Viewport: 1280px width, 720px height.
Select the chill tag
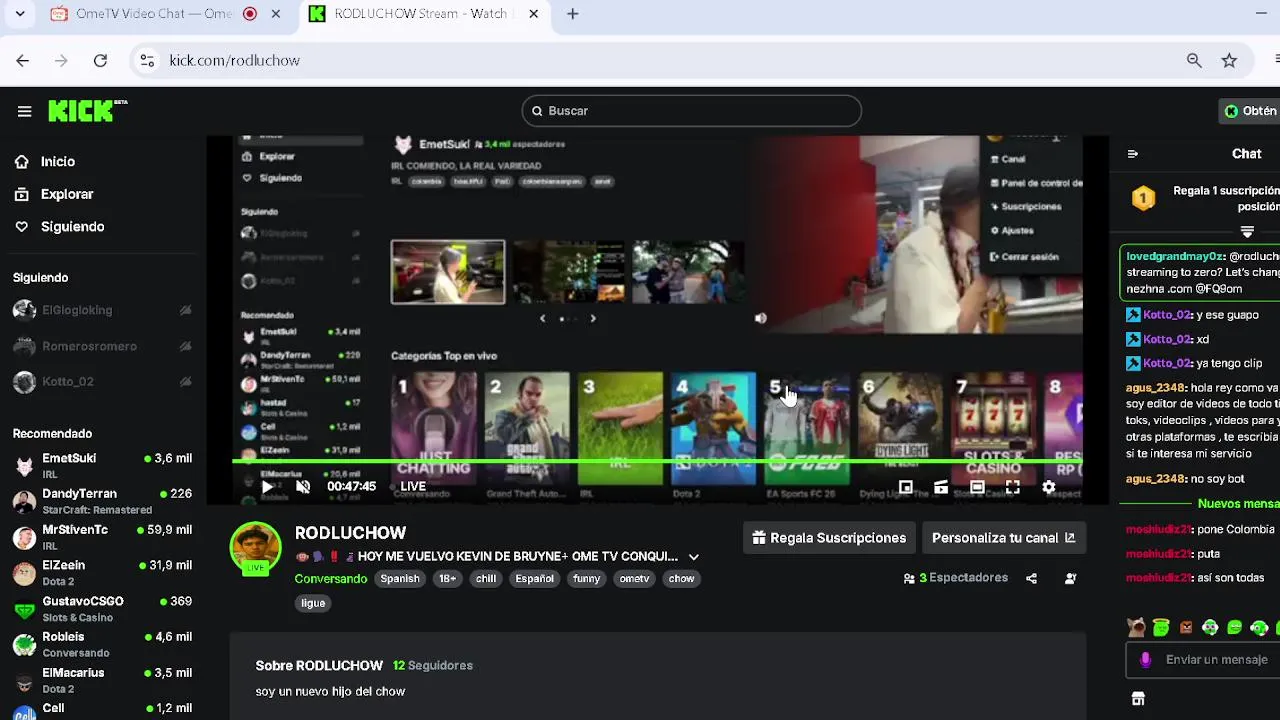[x=486, y=579]
